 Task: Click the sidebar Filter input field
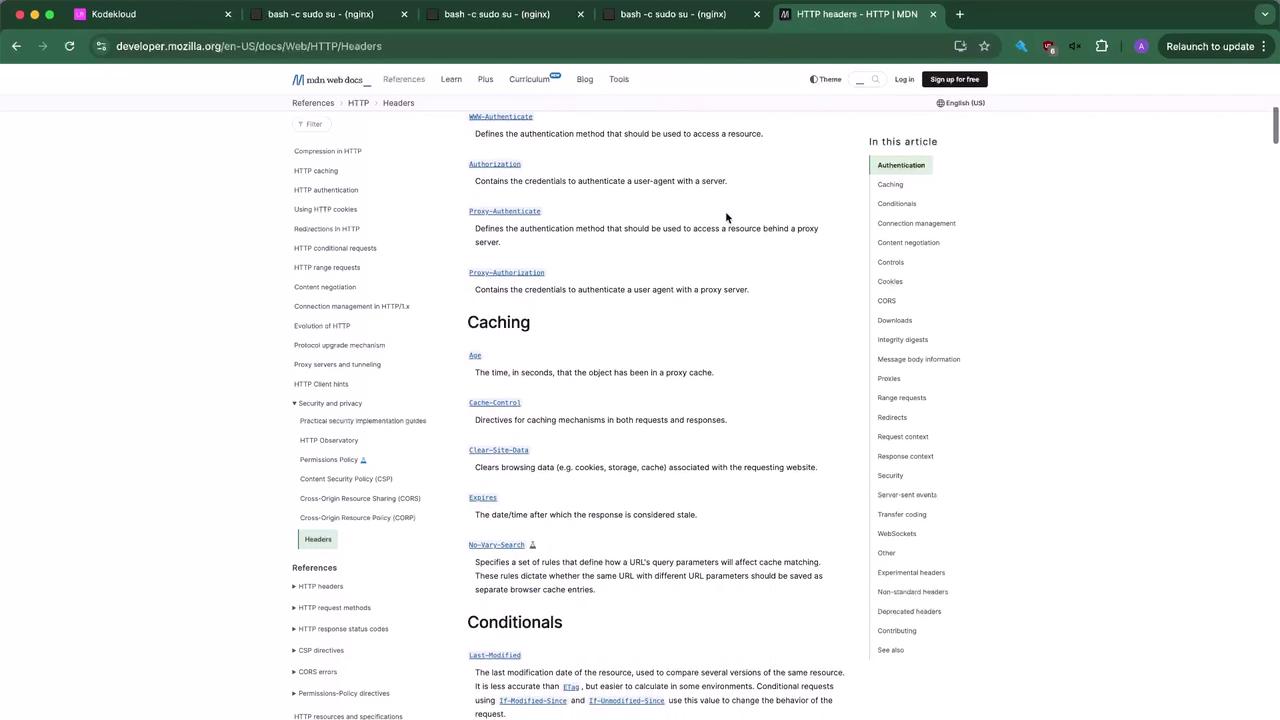pos(314,124)
